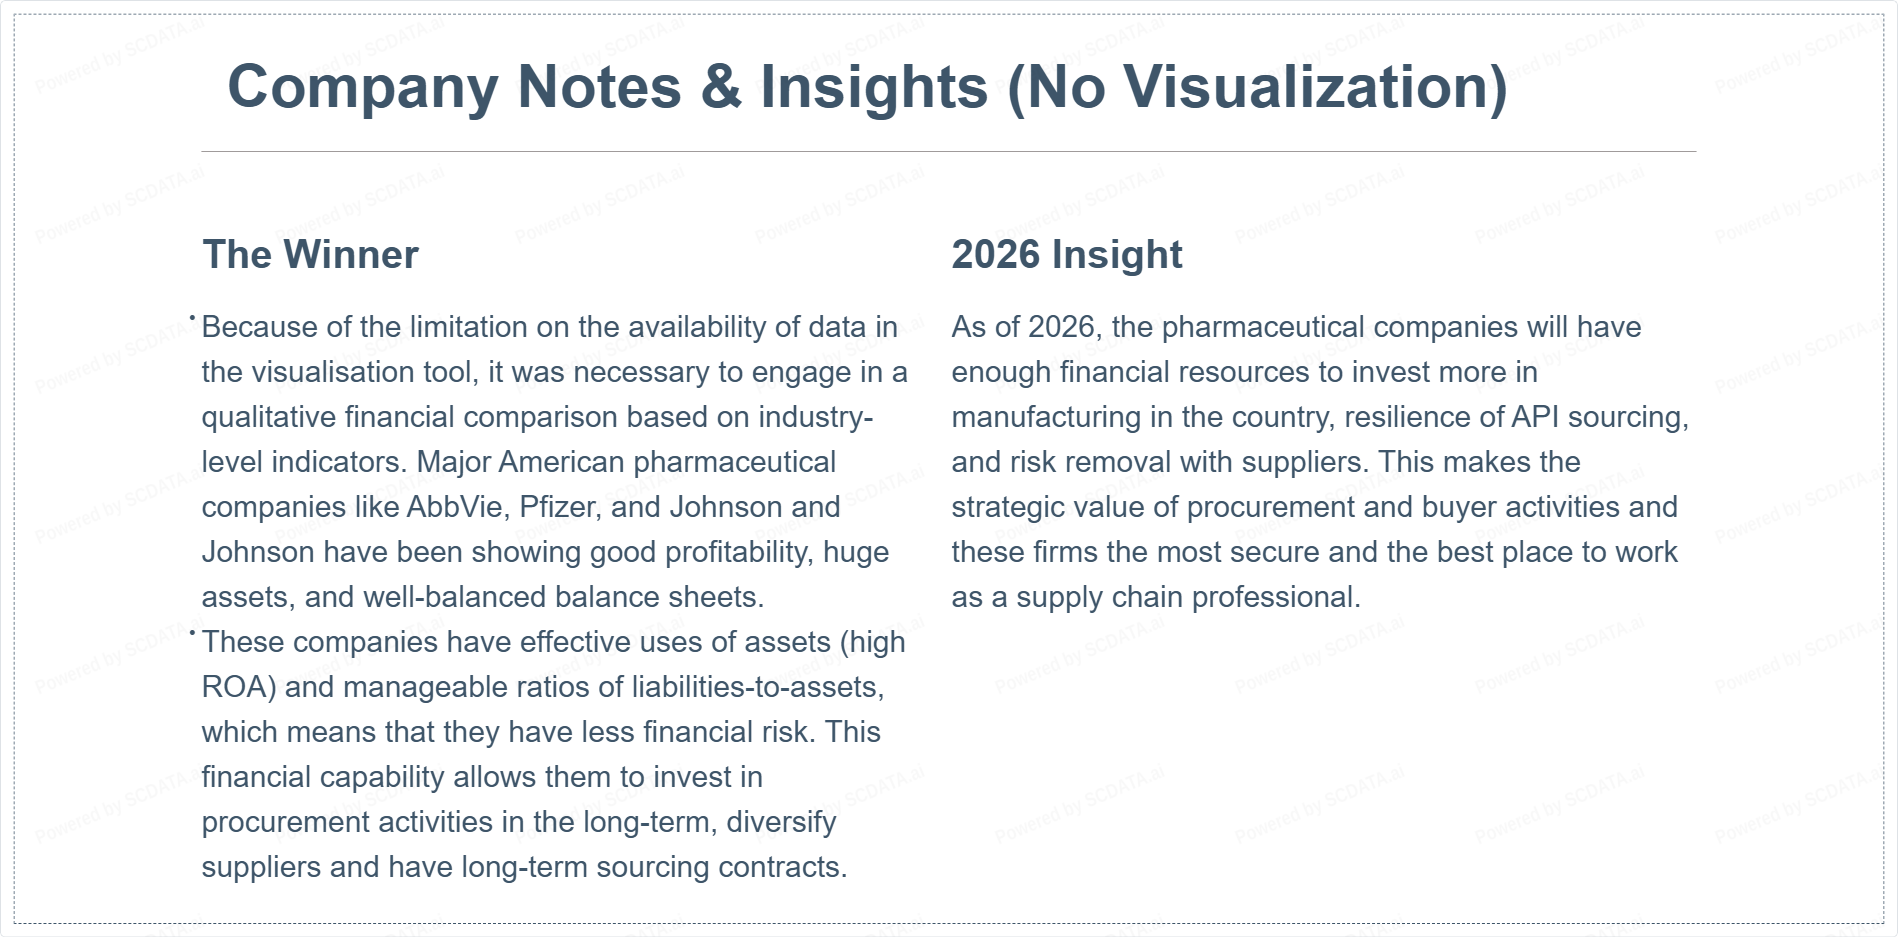Click the words "supply chain professional"
The width and height of the screenshot is (1898, 937).
1188,597
